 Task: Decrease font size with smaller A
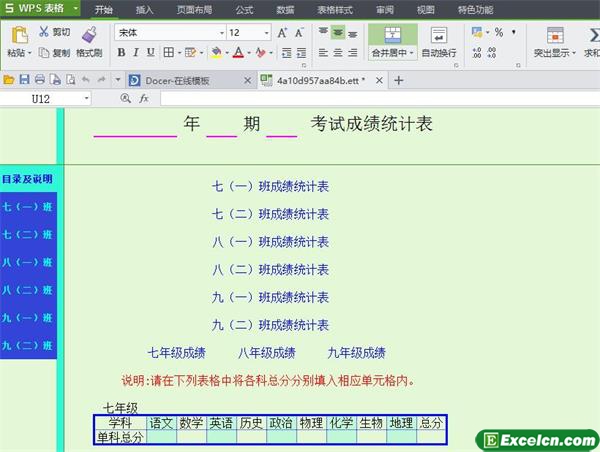pos(299,33)
